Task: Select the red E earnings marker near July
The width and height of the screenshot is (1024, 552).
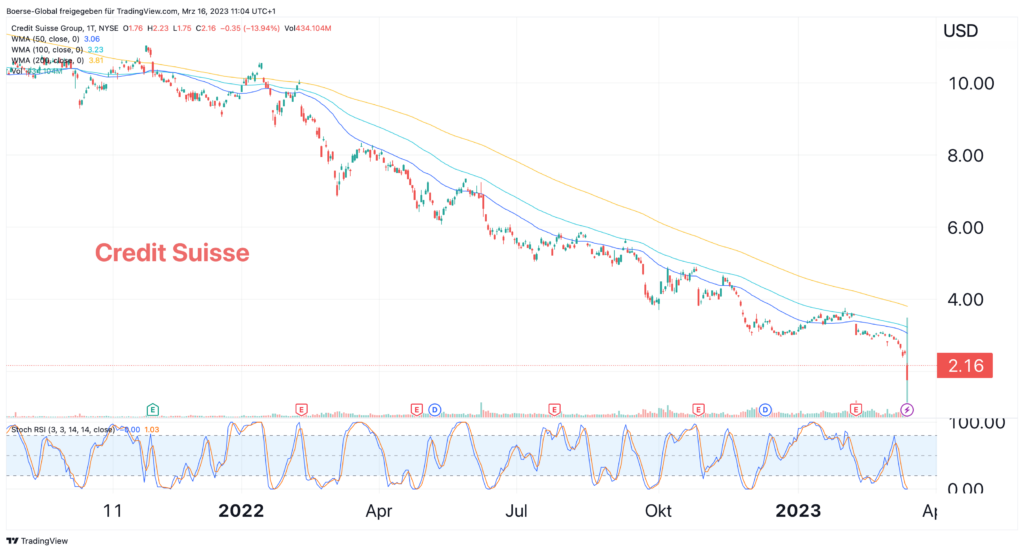Action: point(554,409)
